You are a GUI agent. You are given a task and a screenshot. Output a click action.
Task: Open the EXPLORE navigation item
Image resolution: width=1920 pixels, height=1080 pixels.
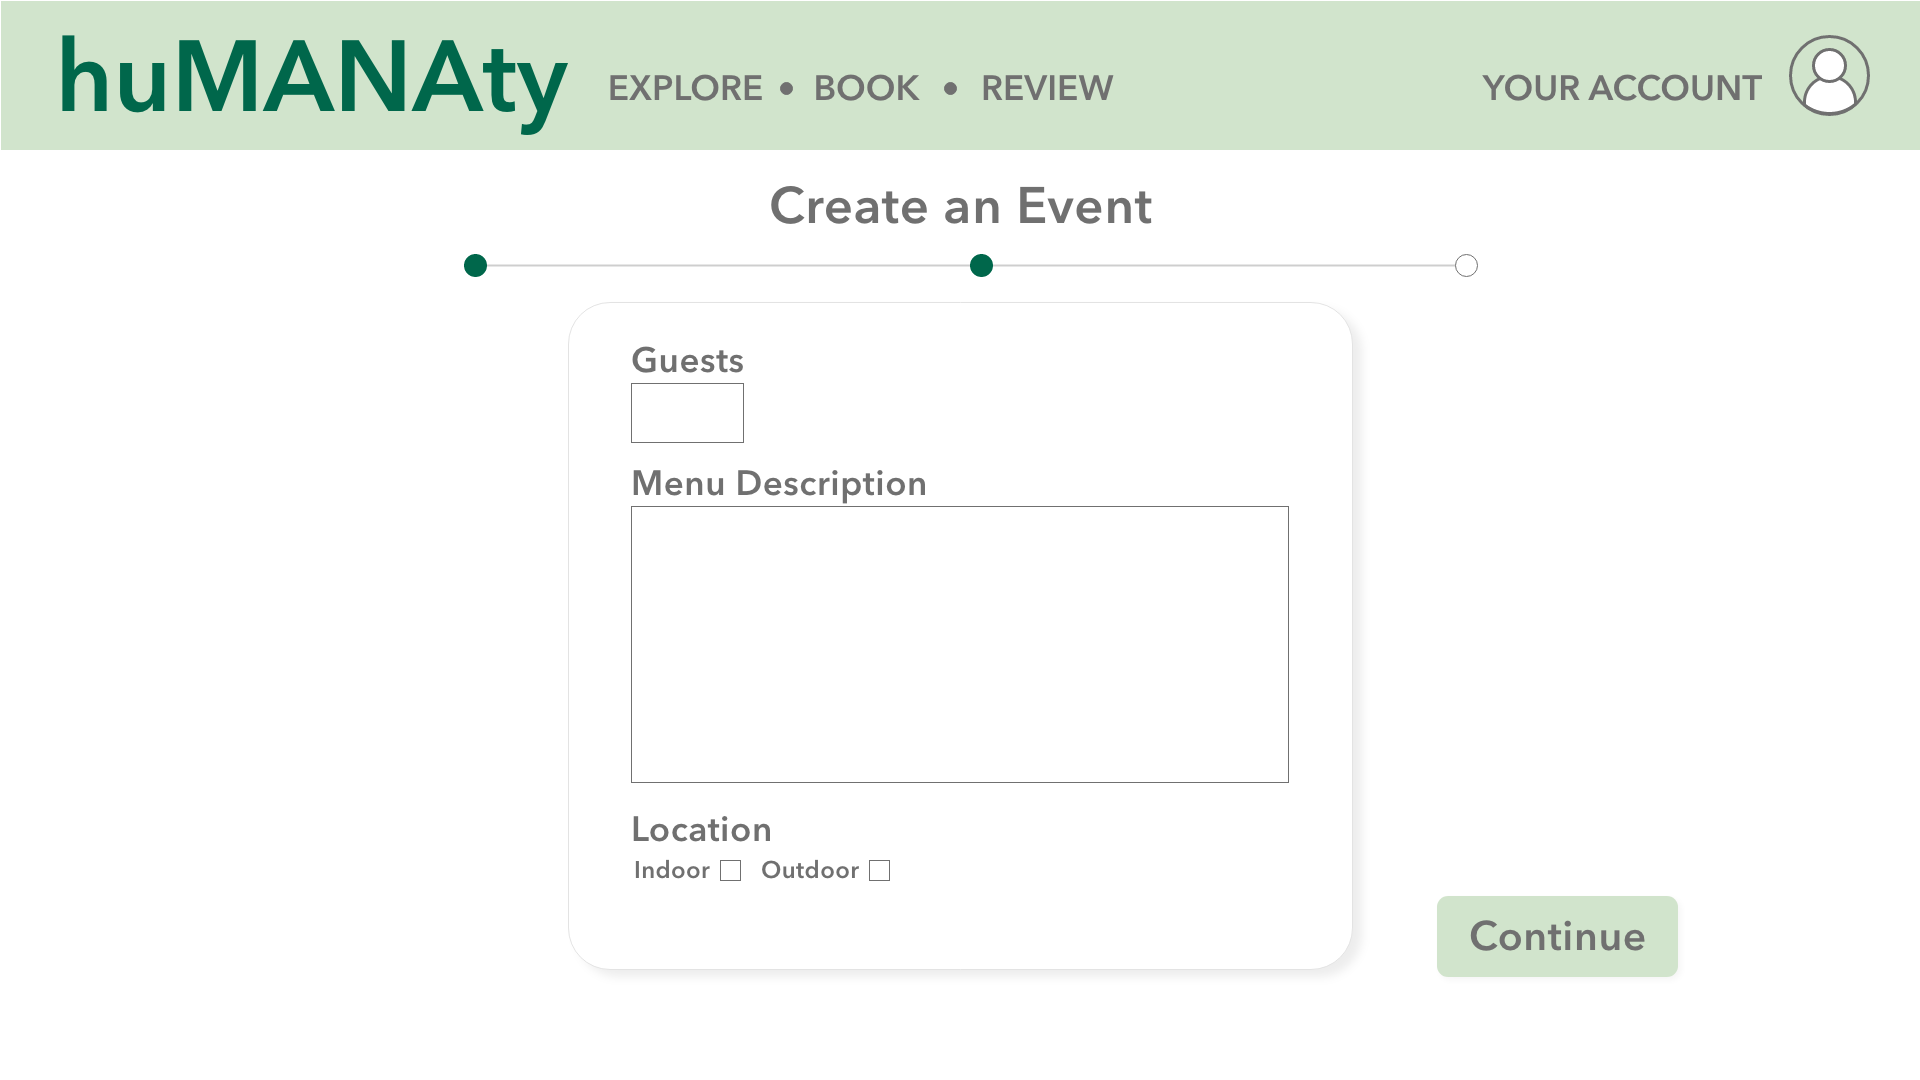pyautogui.click(x=685, y=89)
